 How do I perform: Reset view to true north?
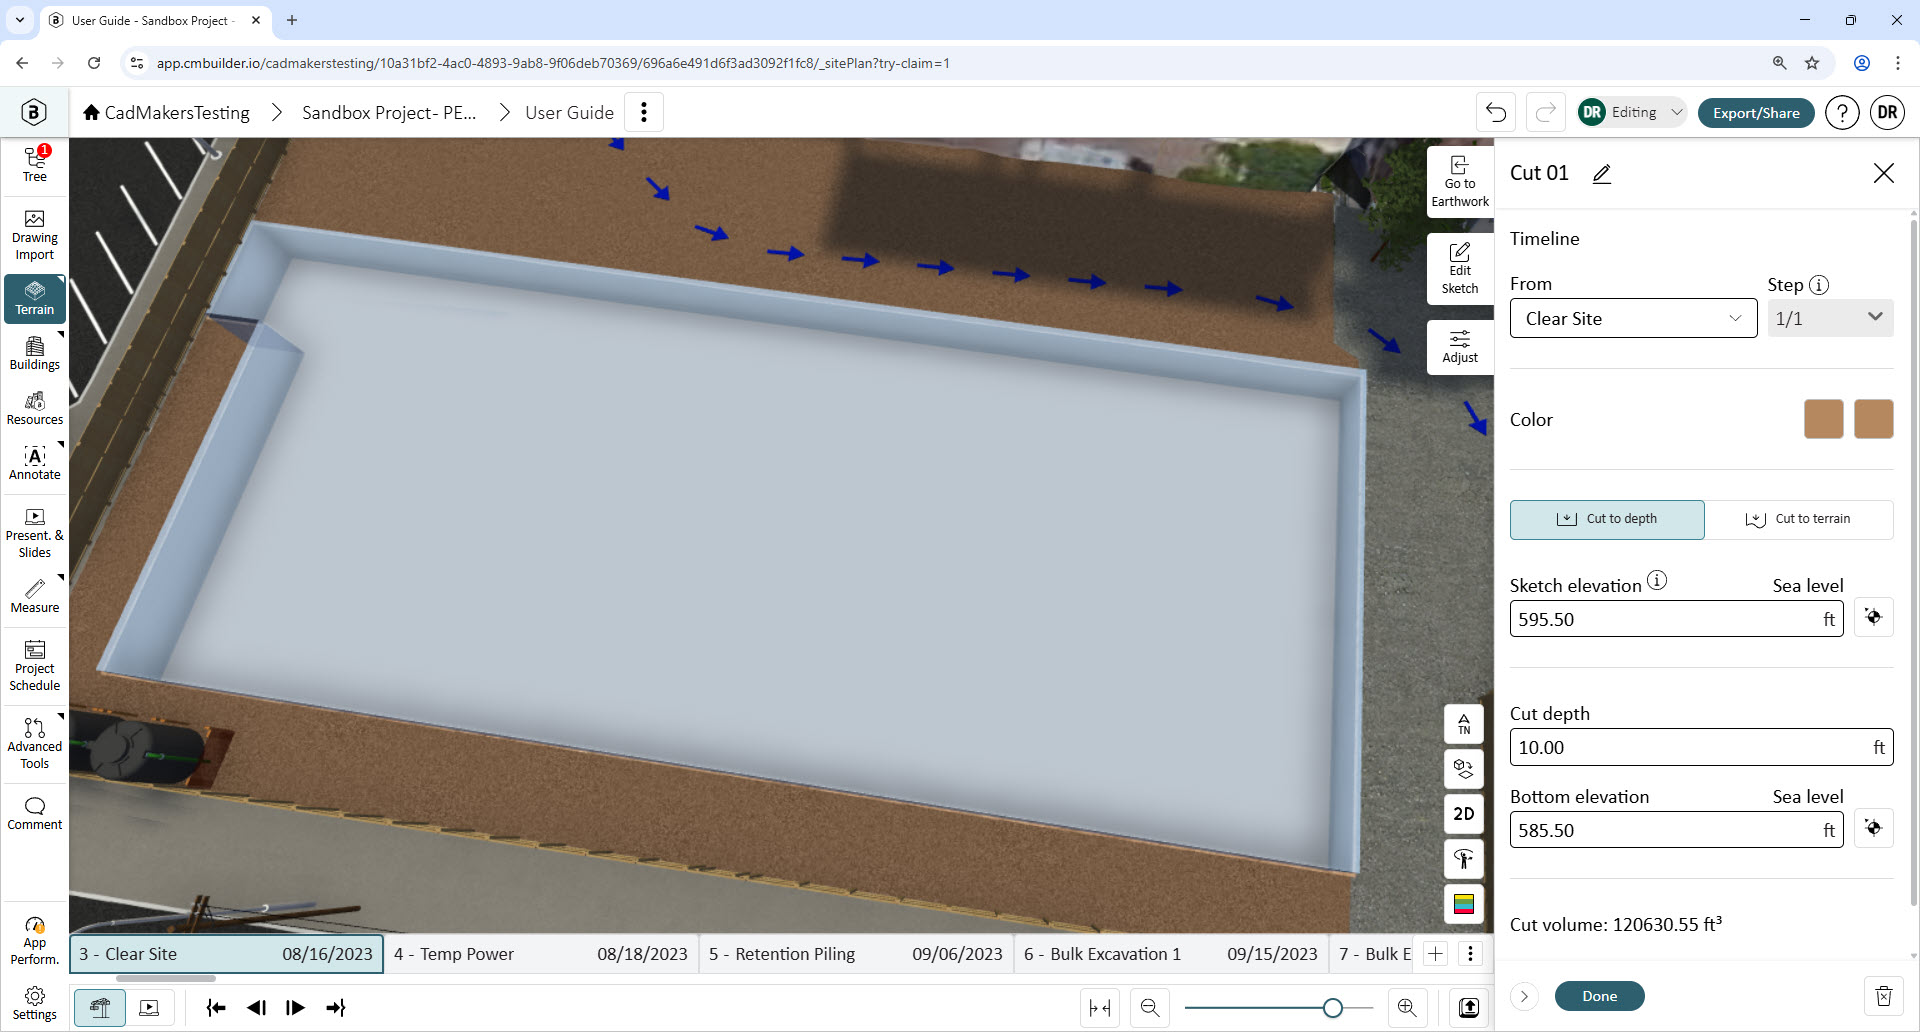coord(1464,724)
